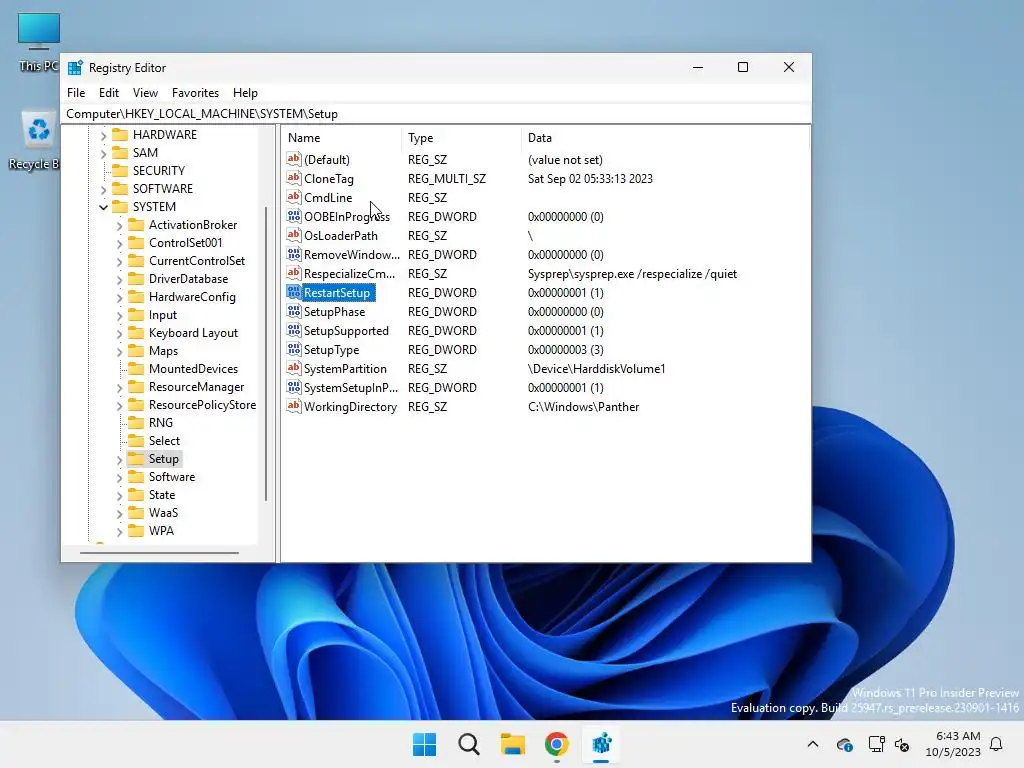Screen dimensions: 1024x768
Task: Show hidden system tray icons
Action: (x=813, y=744)
